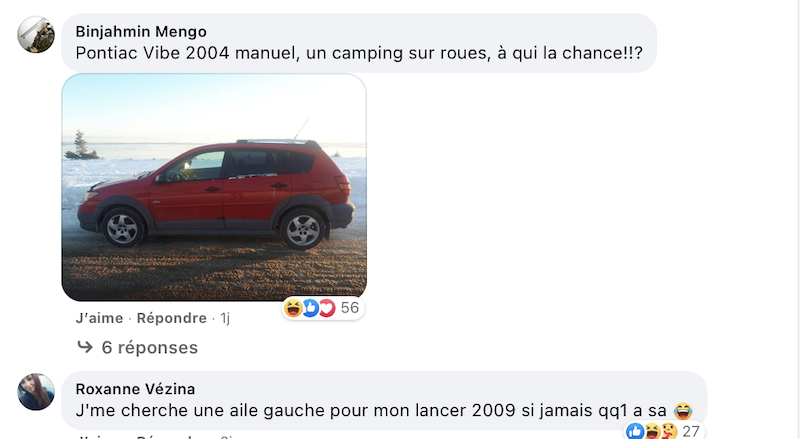The width and height of the screenshot is (800, 439).
Task: Open Binjahmin Mengo's profile picture
Action: coord(36,35)
